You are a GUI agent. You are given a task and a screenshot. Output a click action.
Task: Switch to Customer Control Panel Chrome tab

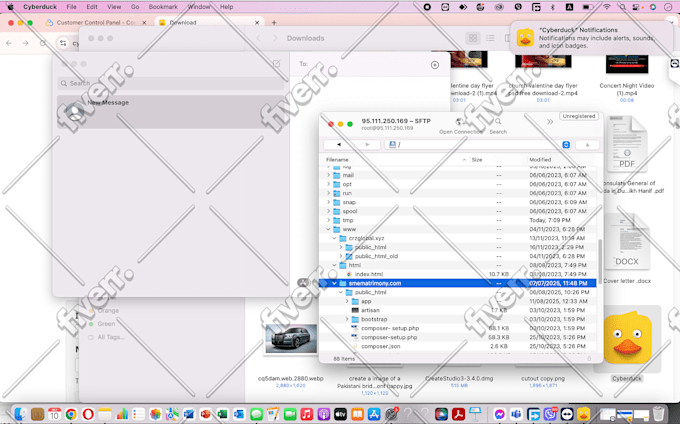pyautogui.click(x=96, y=23)
